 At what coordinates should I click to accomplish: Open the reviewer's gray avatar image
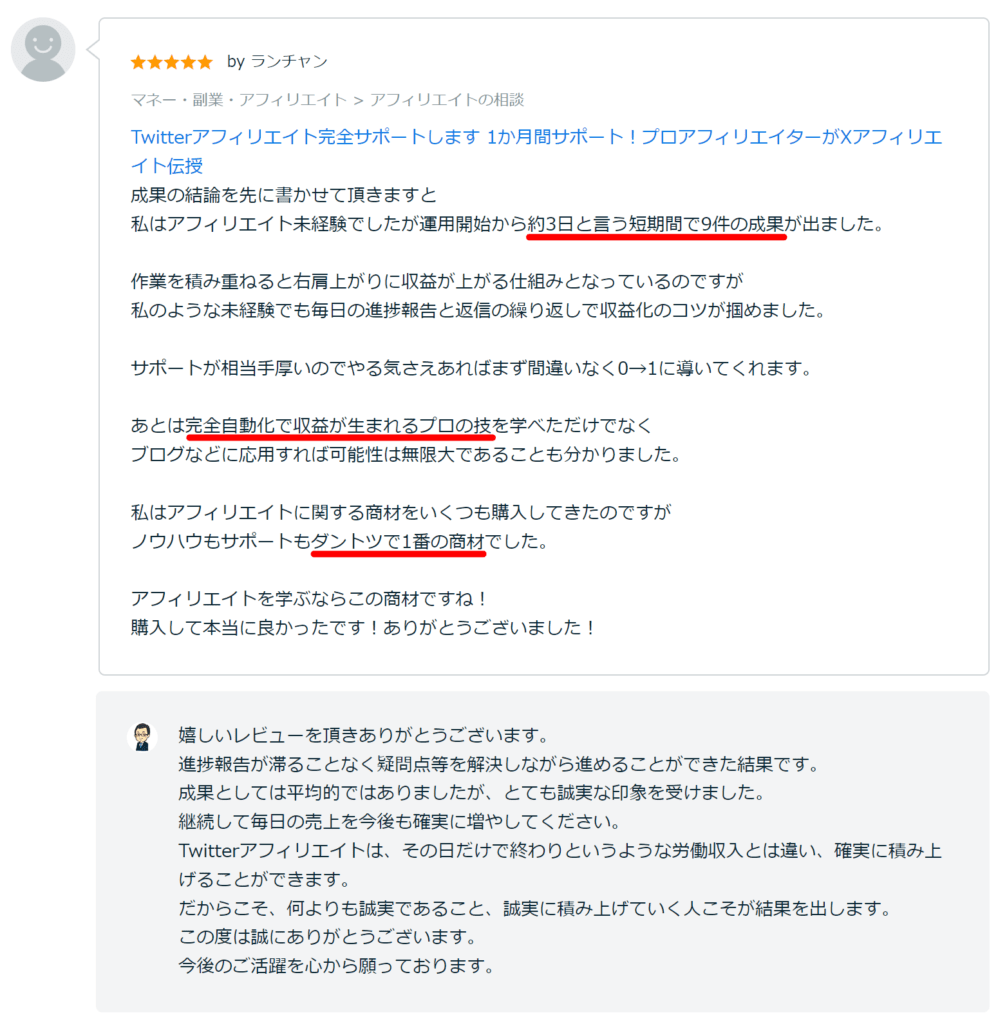click(x=42, y=48)
